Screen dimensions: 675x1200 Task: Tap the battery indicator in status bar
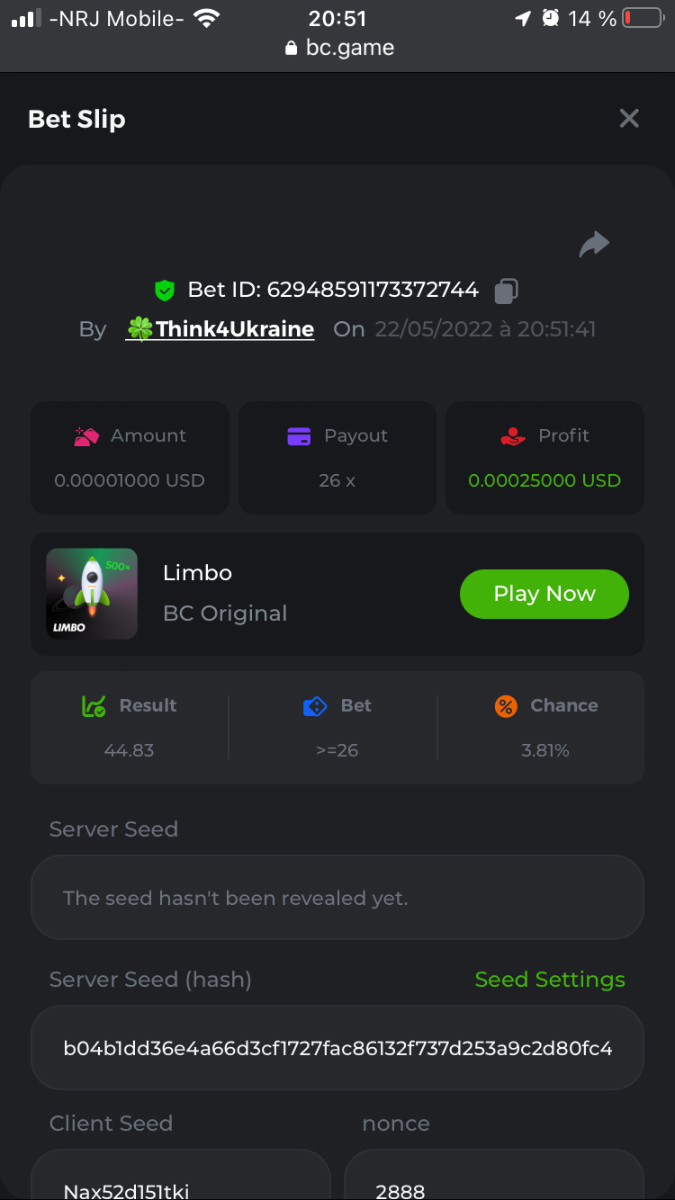click(641, 18)
